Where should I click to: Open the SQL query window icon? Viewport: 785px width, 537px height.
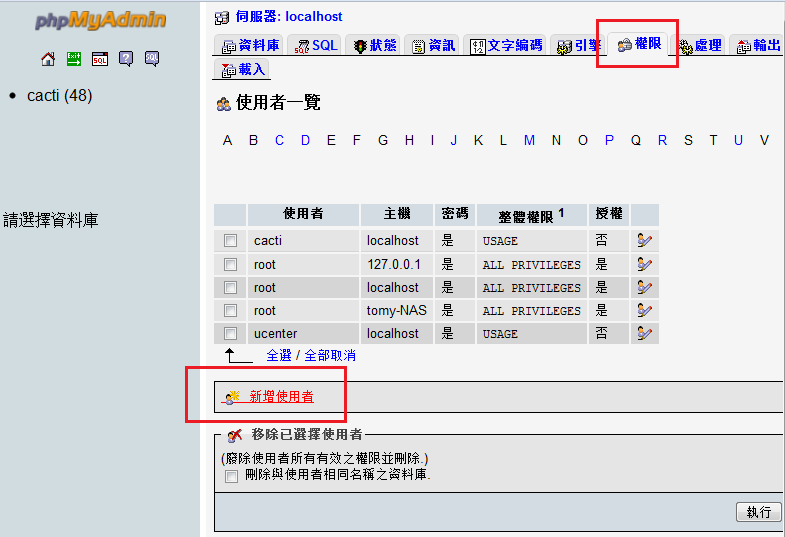(x=100, y=59)
